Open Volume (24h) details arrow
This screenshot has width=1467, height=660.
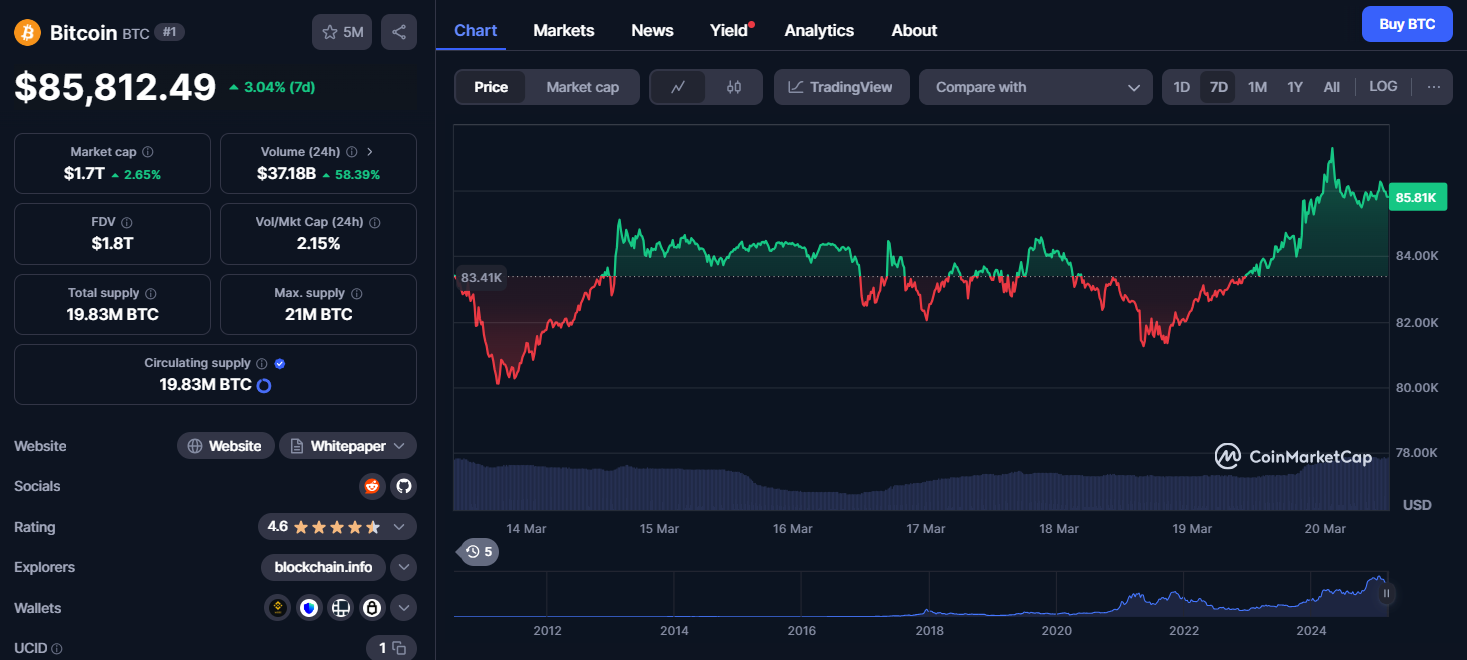pos(370,152)
